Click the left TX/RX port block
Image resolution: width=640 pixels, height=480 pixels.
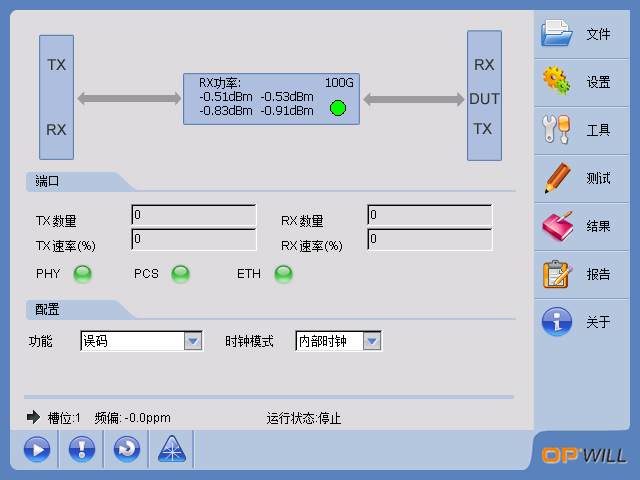pos(56,97)
